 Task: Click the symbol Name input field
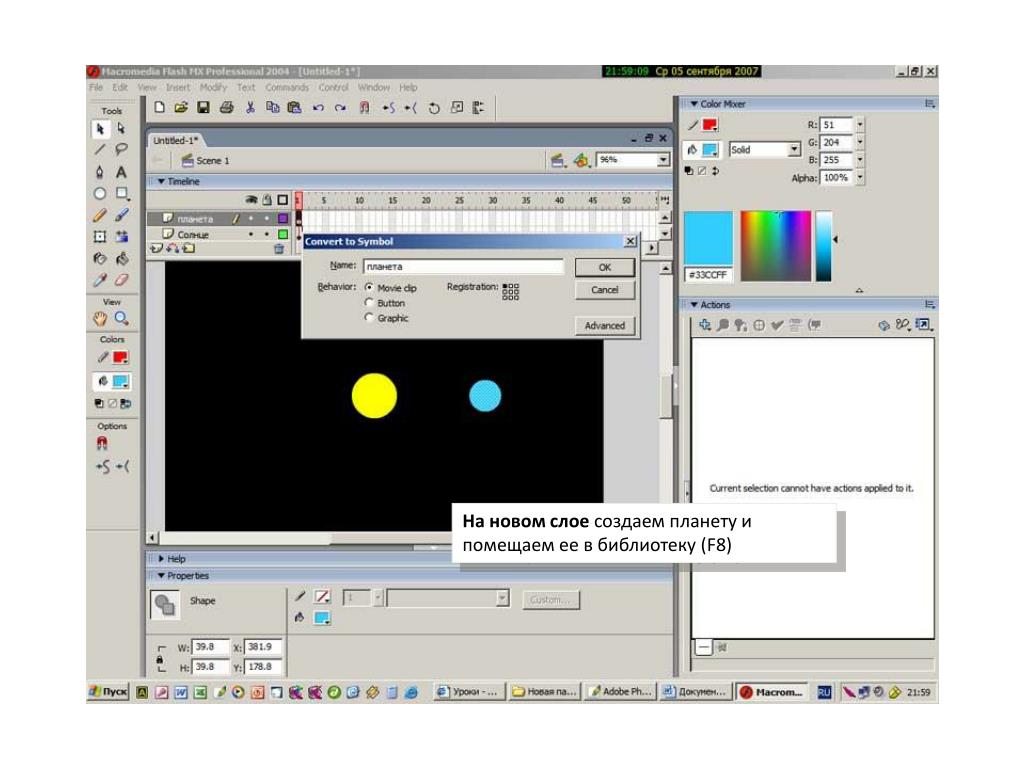point(464,266)
